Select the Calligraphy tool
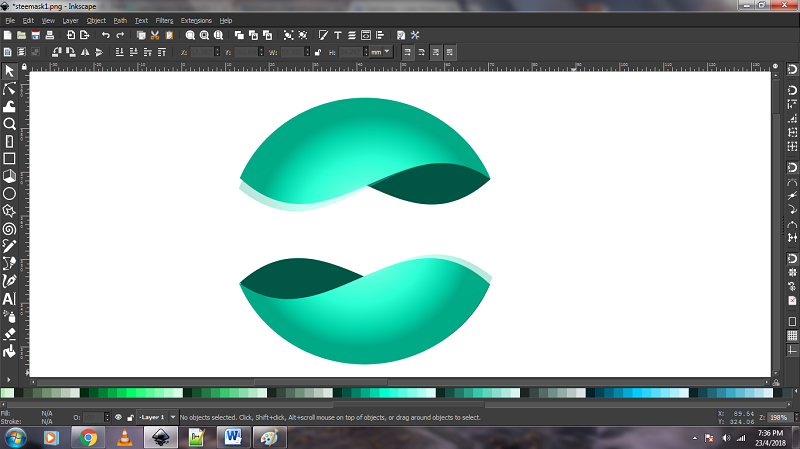This screenshot has width=800, height=449. click(x=9, y=281)
